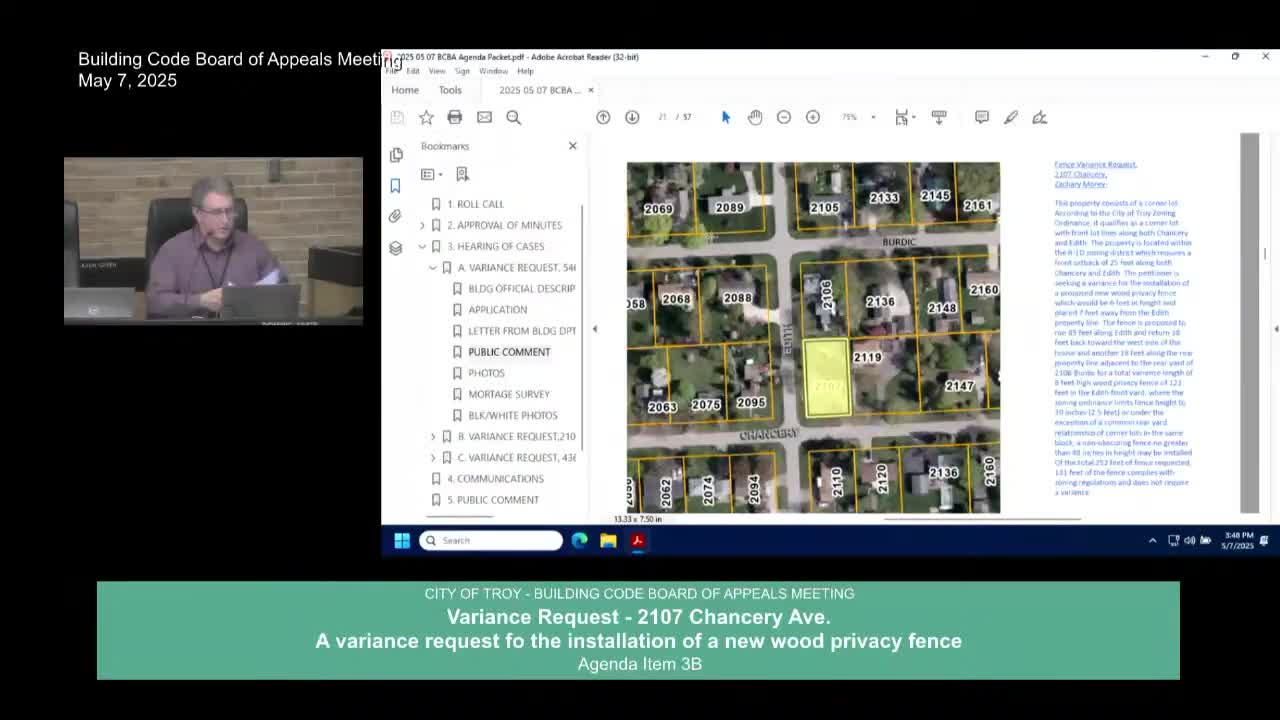Image resolution: width=1280 pixels, height=720 pixels.
Task: Click the zoom in plus icon
Action: [x=813, y=117]
